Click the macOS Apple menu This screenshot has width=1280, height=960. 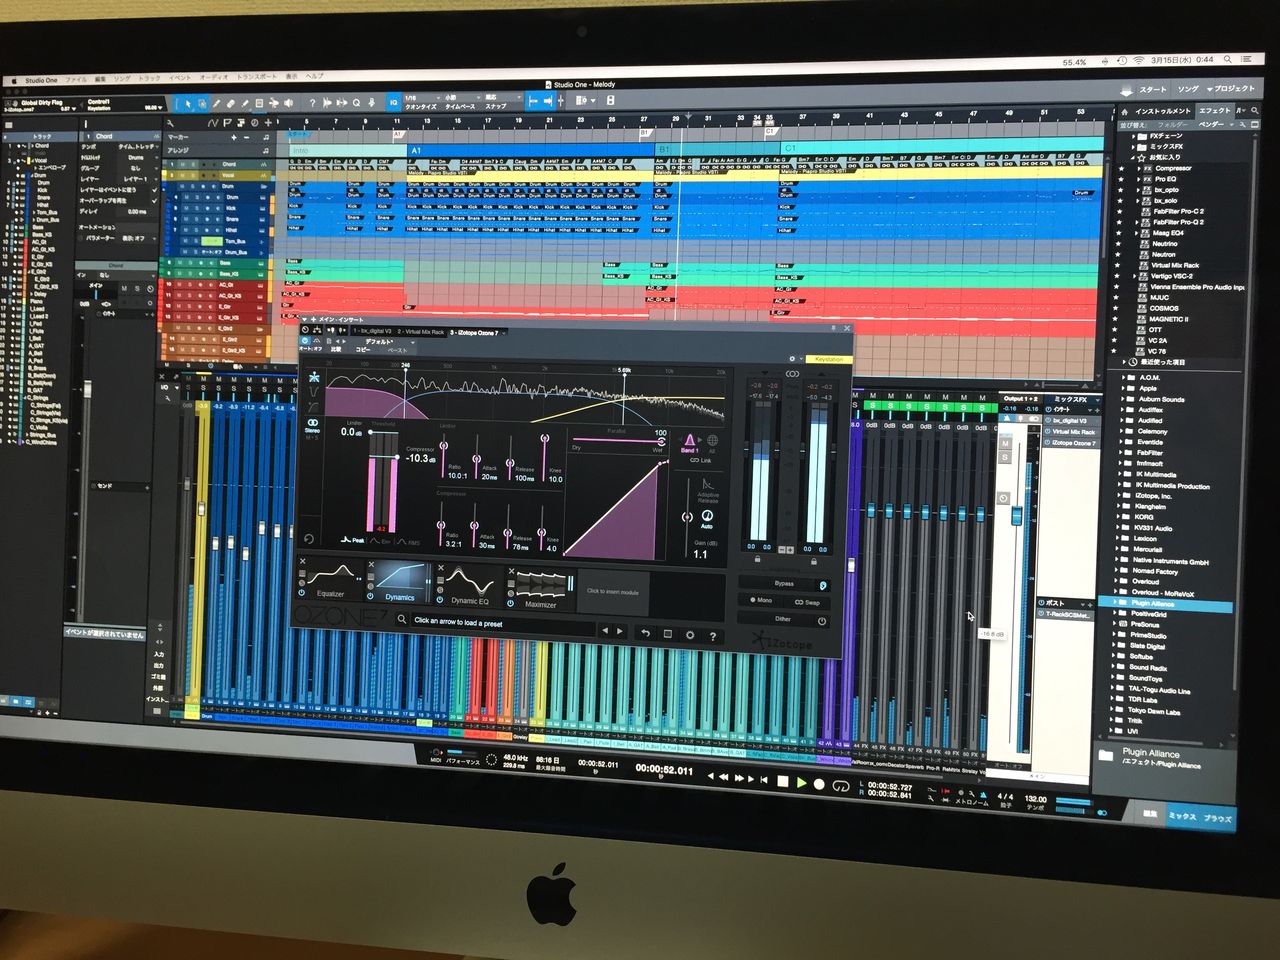(13, 80)
